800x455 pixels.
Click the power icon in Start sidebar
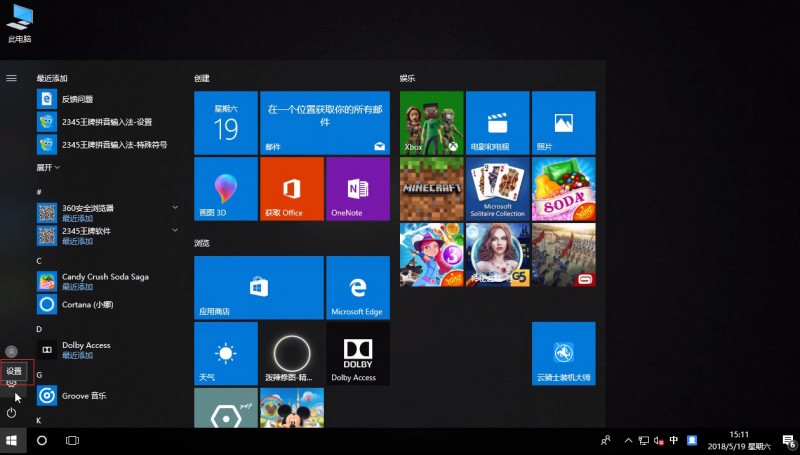pos(11,413)
